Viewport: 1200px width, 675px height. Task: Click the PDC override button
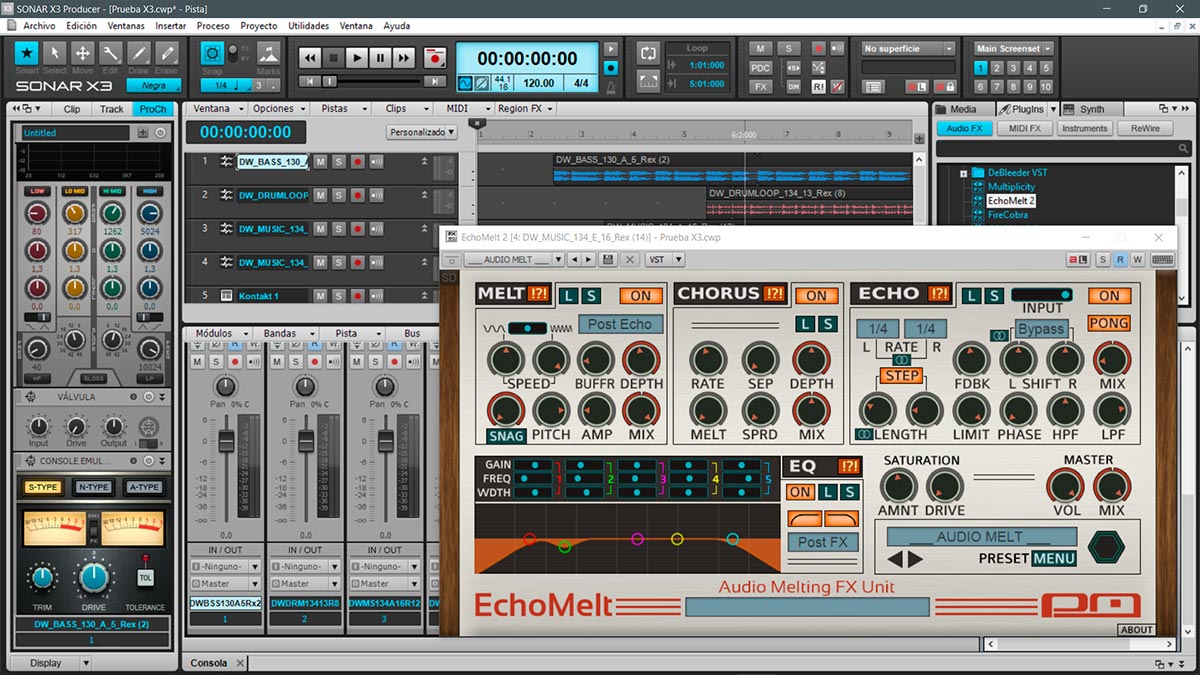[x=761, y=67]
